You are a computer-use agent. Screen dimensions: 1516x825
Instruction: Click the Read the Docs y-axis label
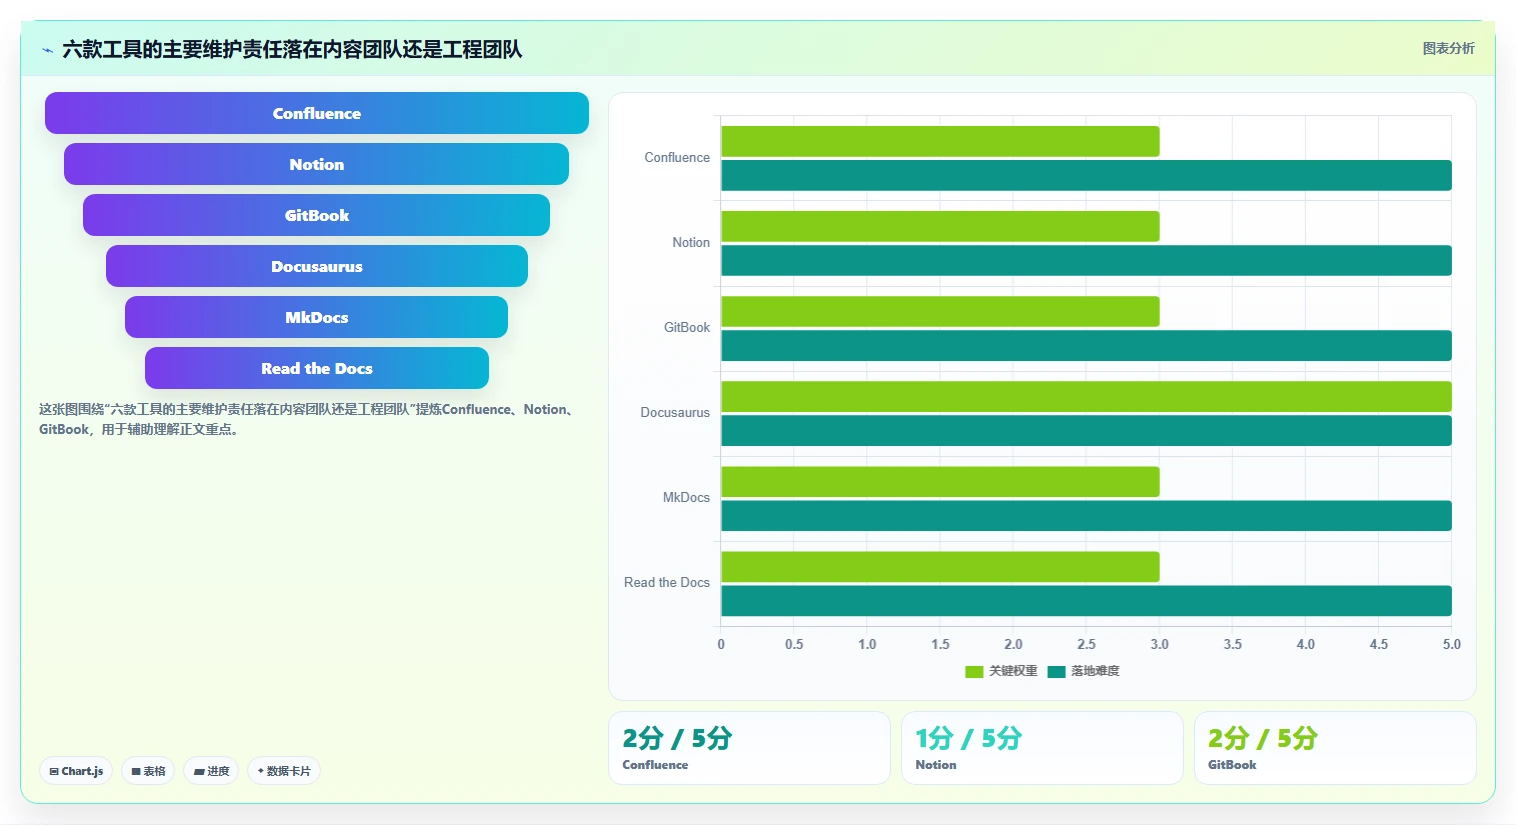[667, 583]
